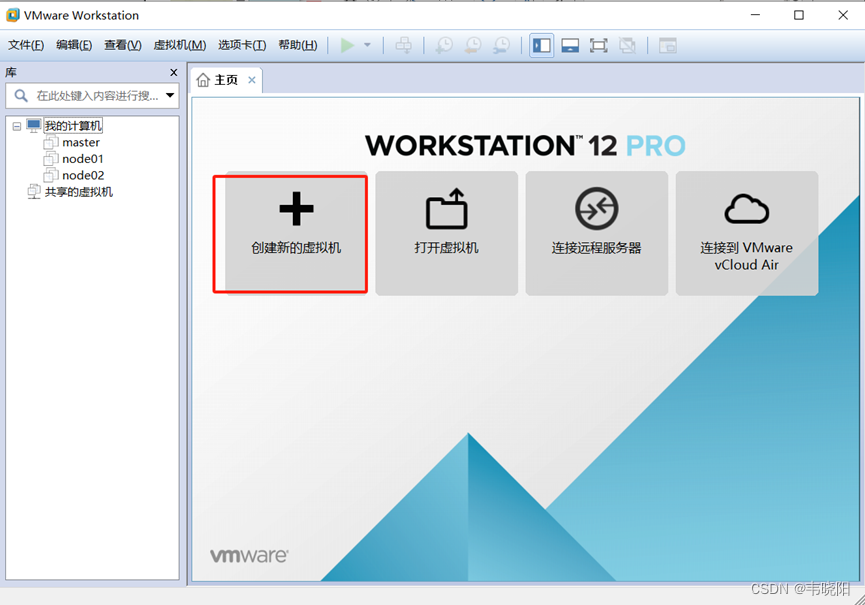The image size is (865, 605).
Task: Click the Full Screen mode icon
Action: point(599,45)
